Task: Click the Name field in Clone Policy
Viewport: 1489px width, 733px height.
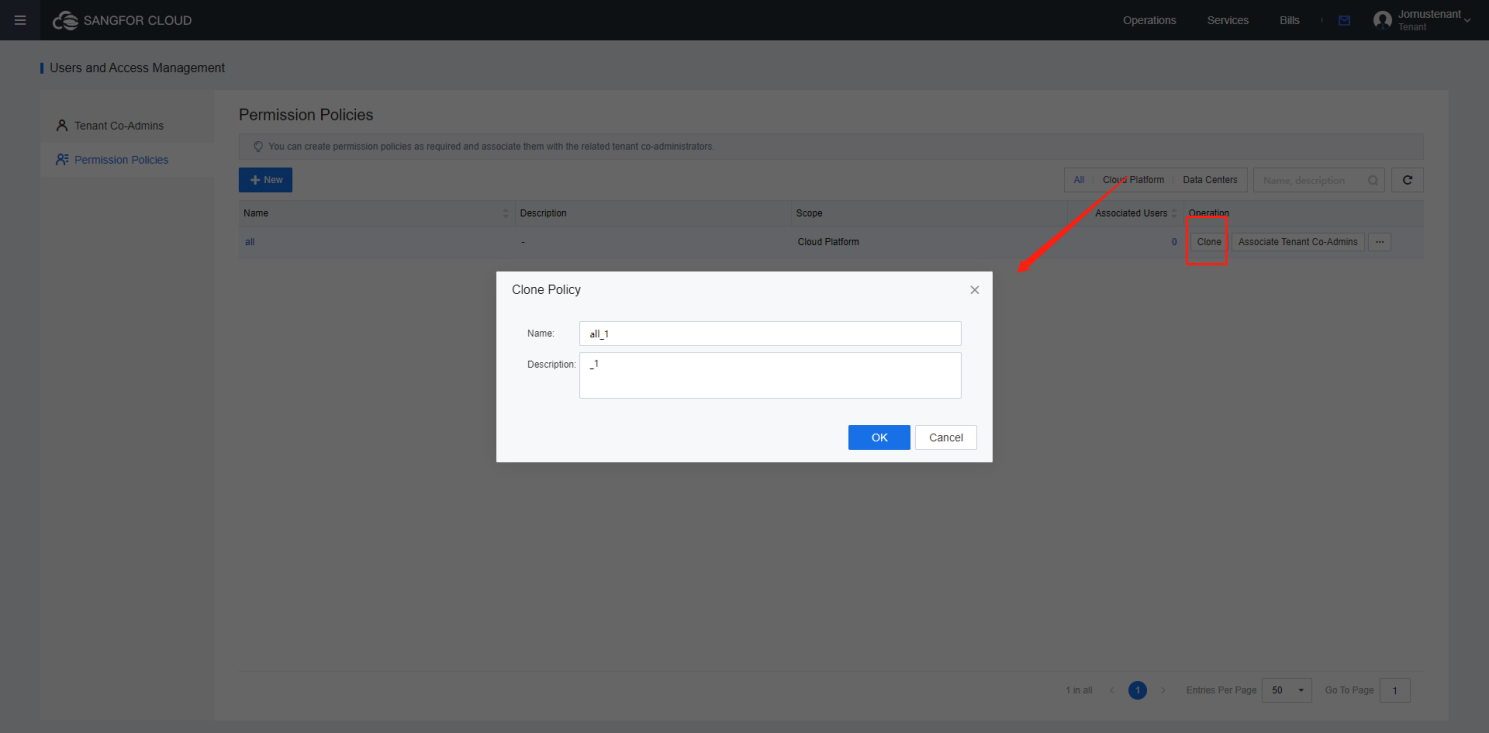Action: click(770, 333)
